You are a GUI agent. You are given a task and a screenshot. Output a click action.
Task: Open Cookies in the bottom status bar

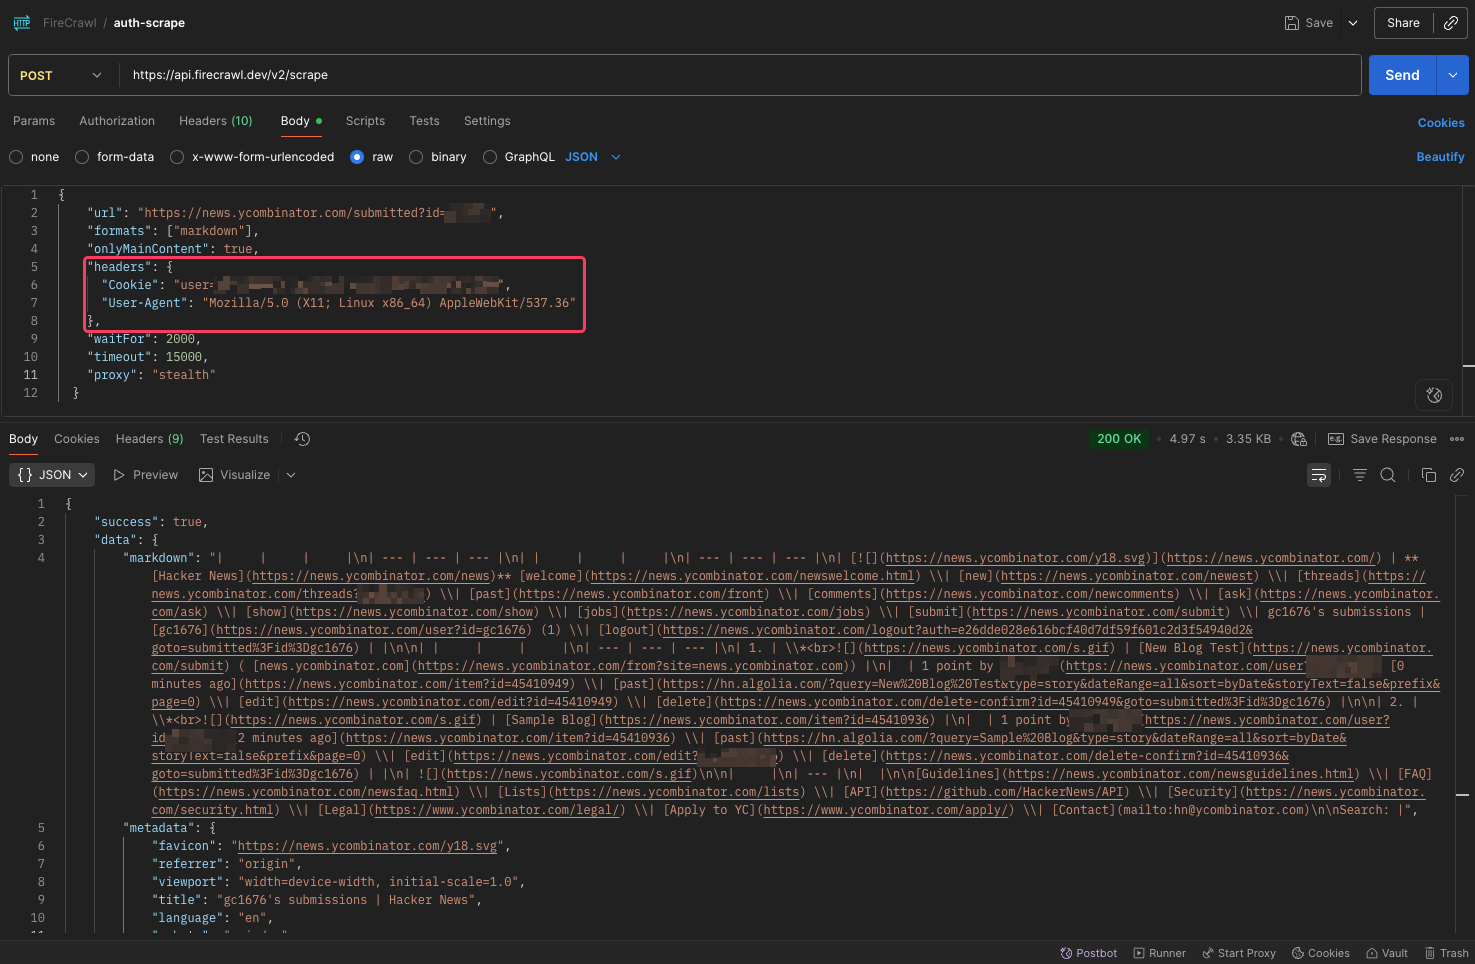pyautogui.click(x=1321, y=953)
